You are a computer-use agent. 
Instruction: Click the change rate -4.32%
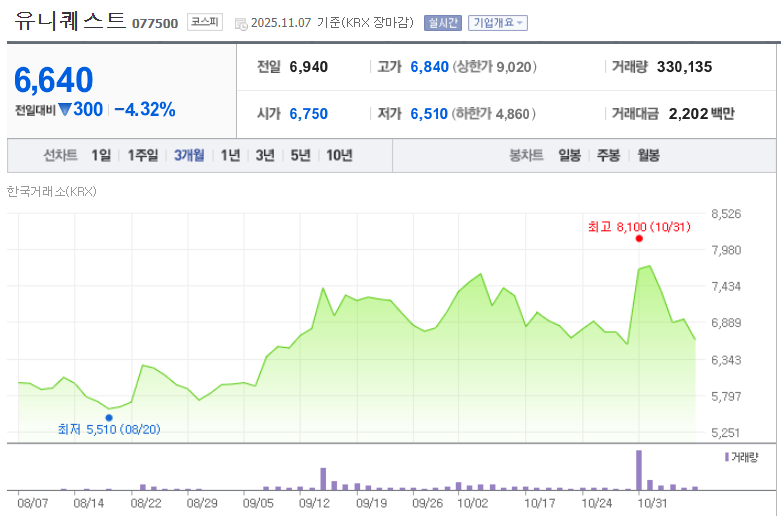[x=145, y=110]
